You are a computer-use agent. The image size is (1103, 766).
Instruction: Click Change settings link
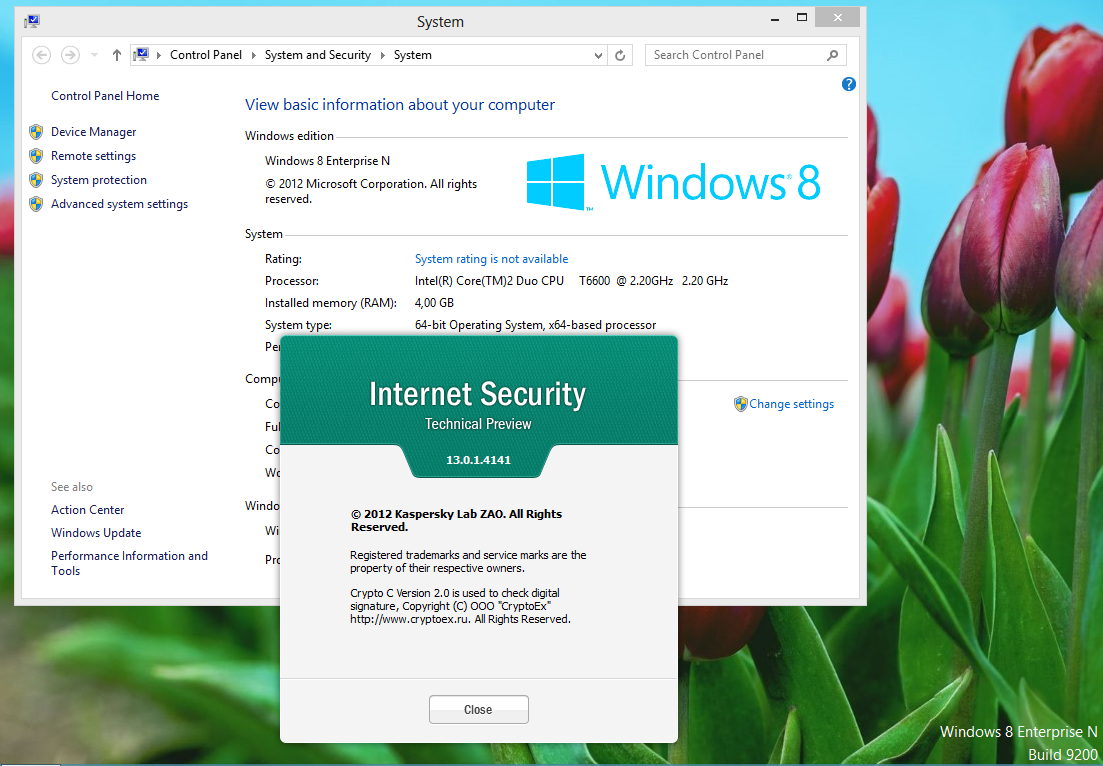[x=791, y=404]
